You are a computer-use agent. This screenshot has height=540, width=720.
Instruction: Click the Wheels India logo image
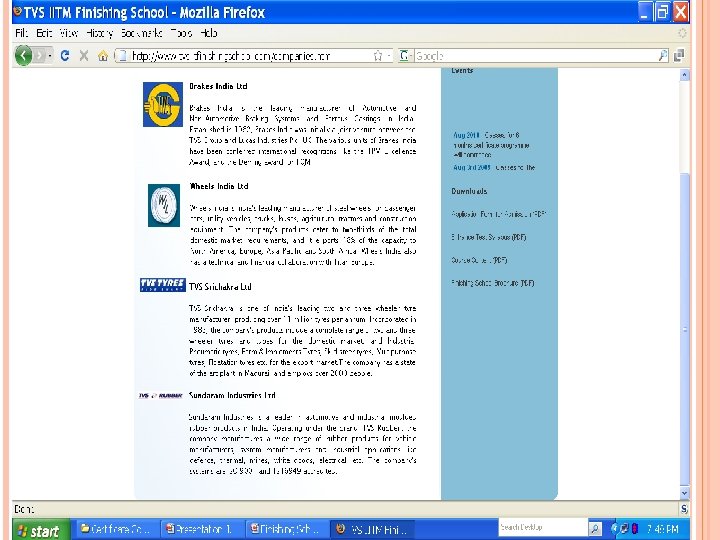[164, 205]
